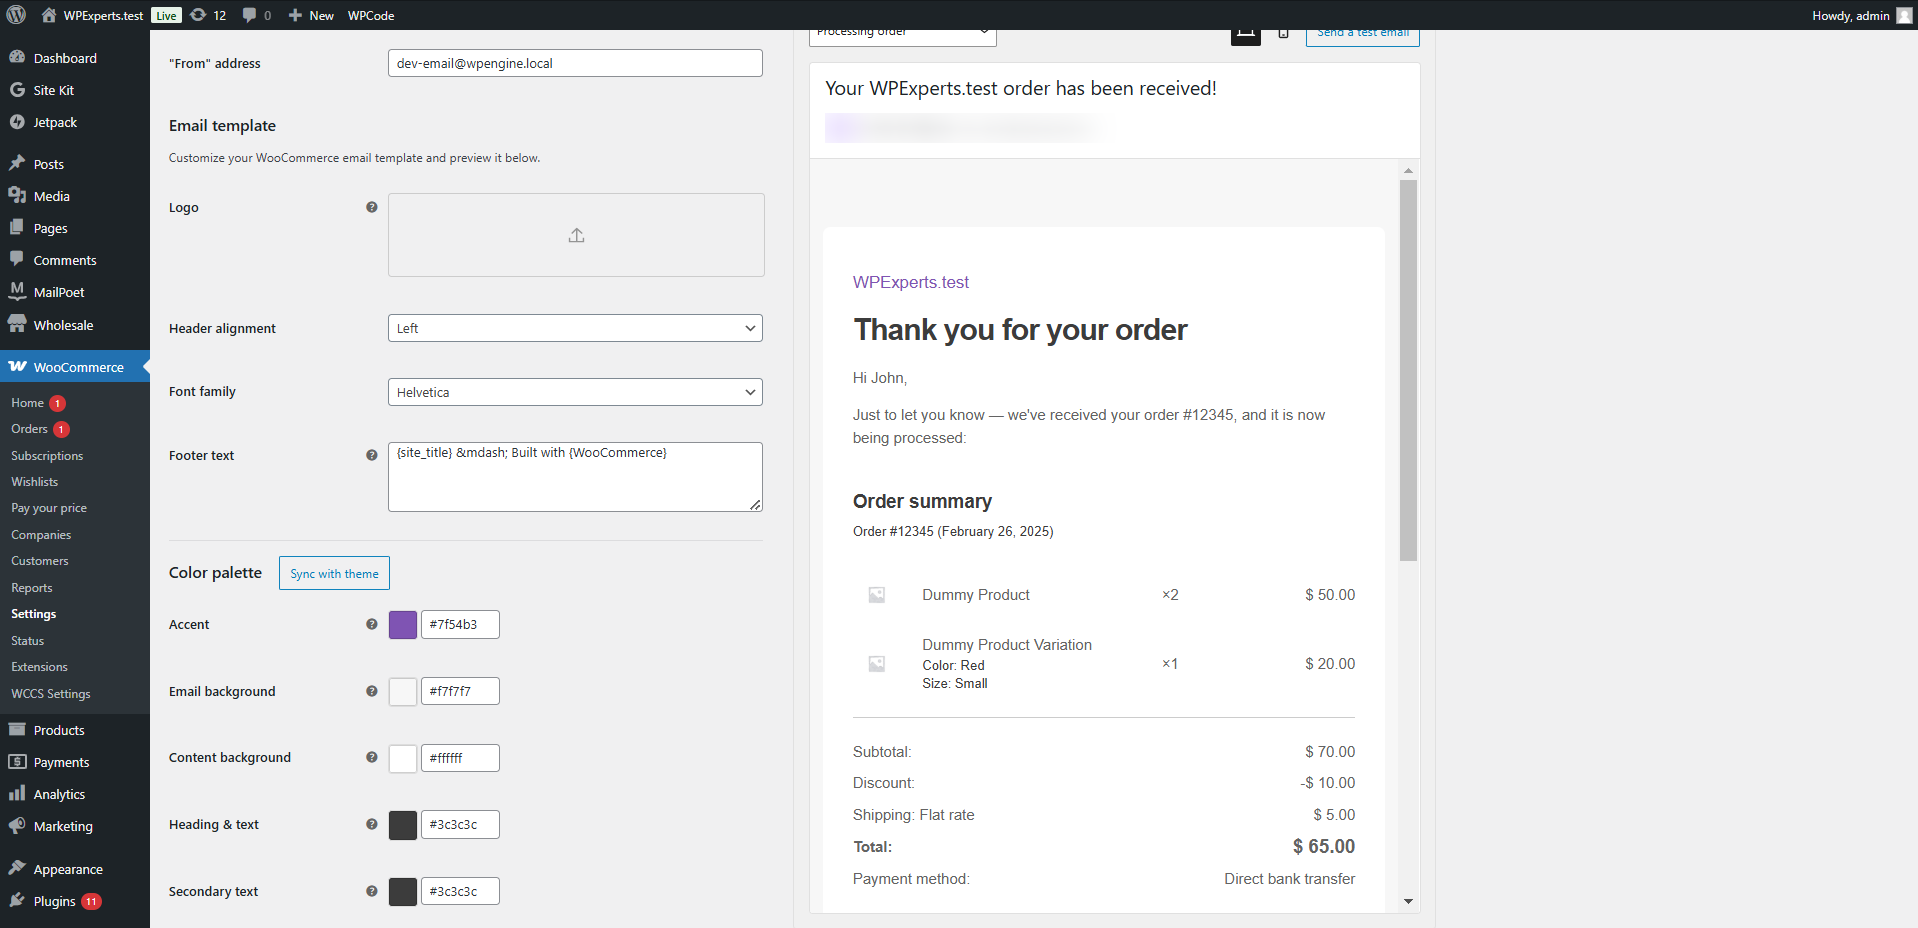Open Jetpack from the sidebar icon
Image resolution: width=1918 pixels, height=928 pixels.
pos(18,122)
